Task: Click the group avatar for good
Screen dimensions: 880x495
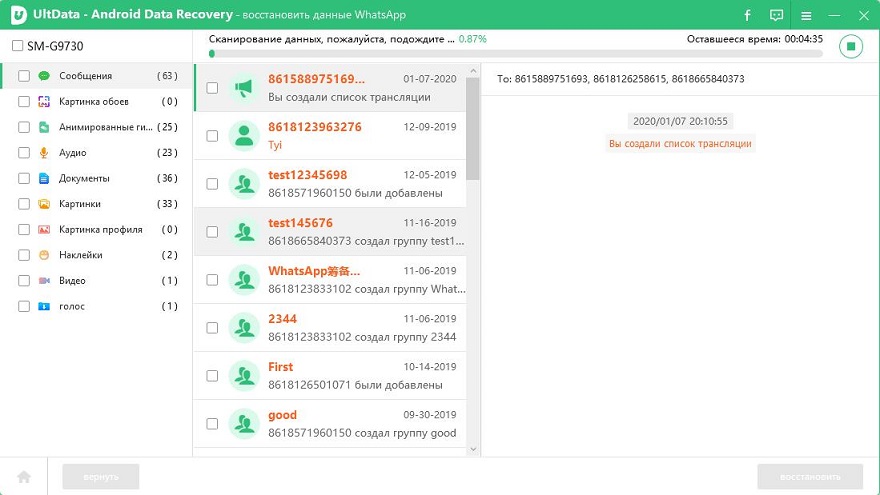Action: [244, 424]
